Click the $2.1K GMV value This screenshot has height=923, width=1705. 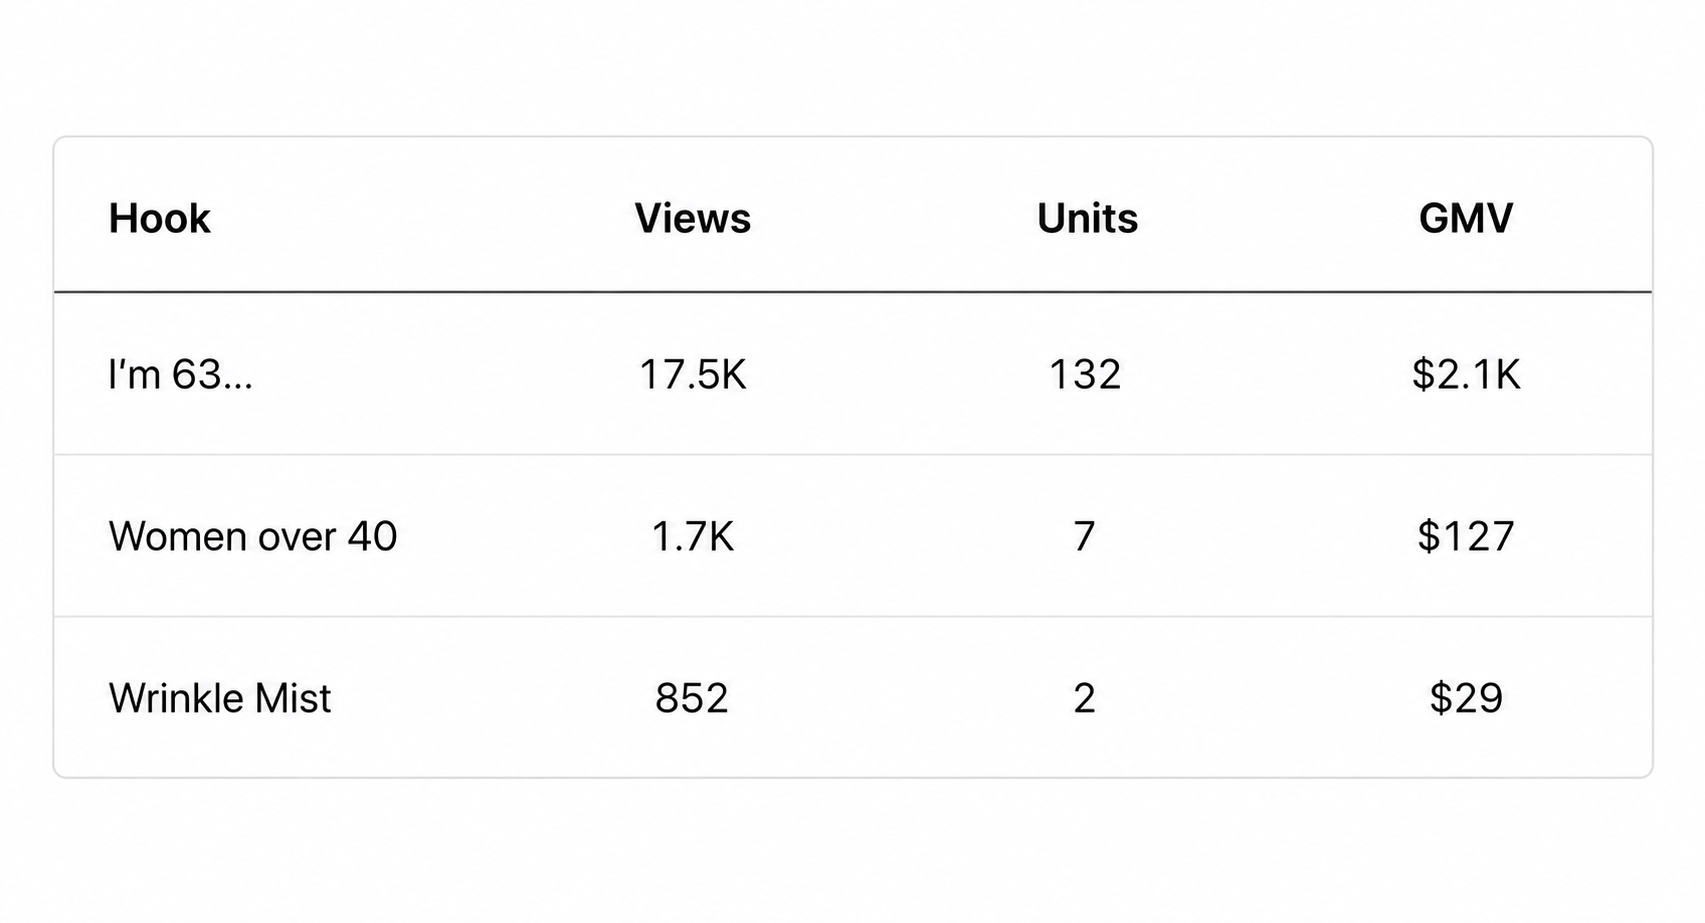[x=1466, y=374]
